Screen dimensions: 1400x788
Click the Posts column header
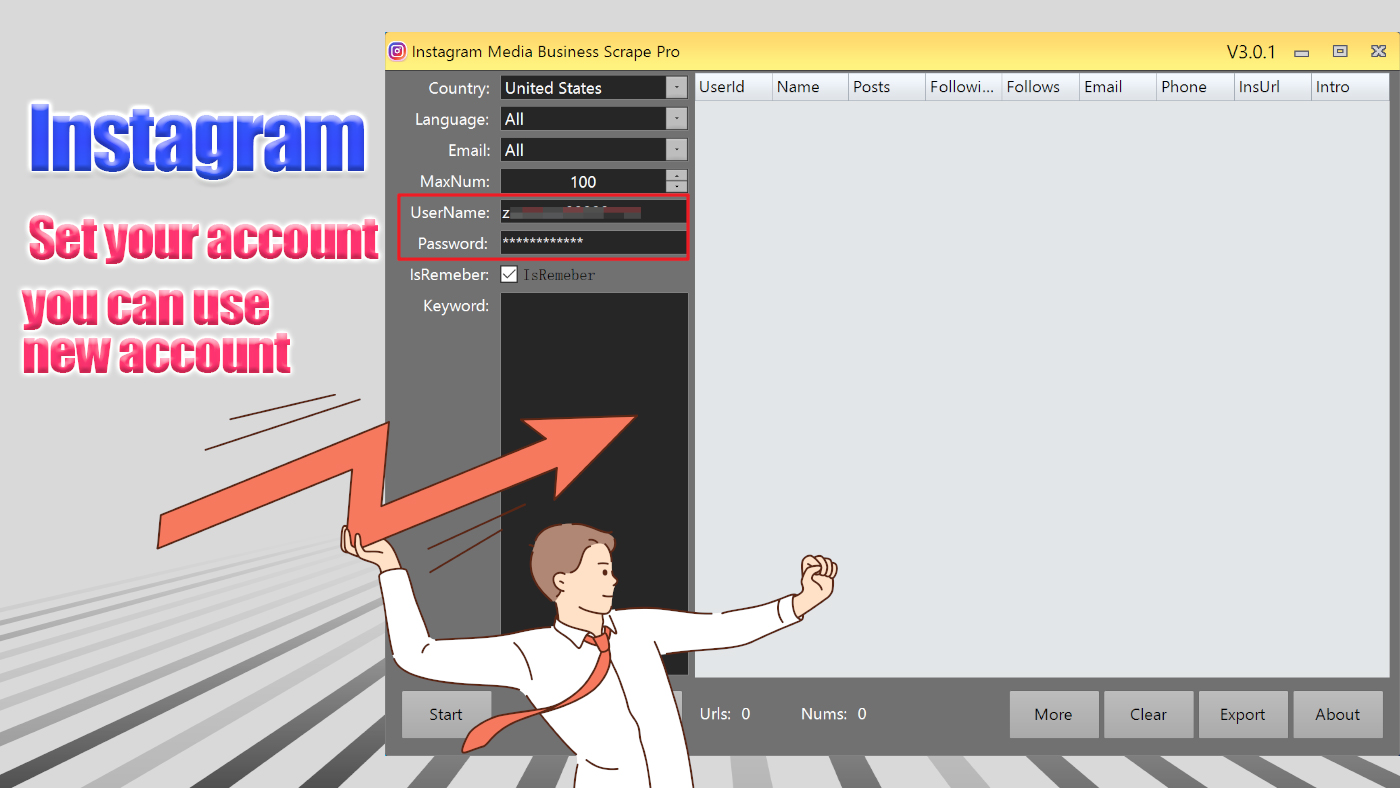click(888, 87)
